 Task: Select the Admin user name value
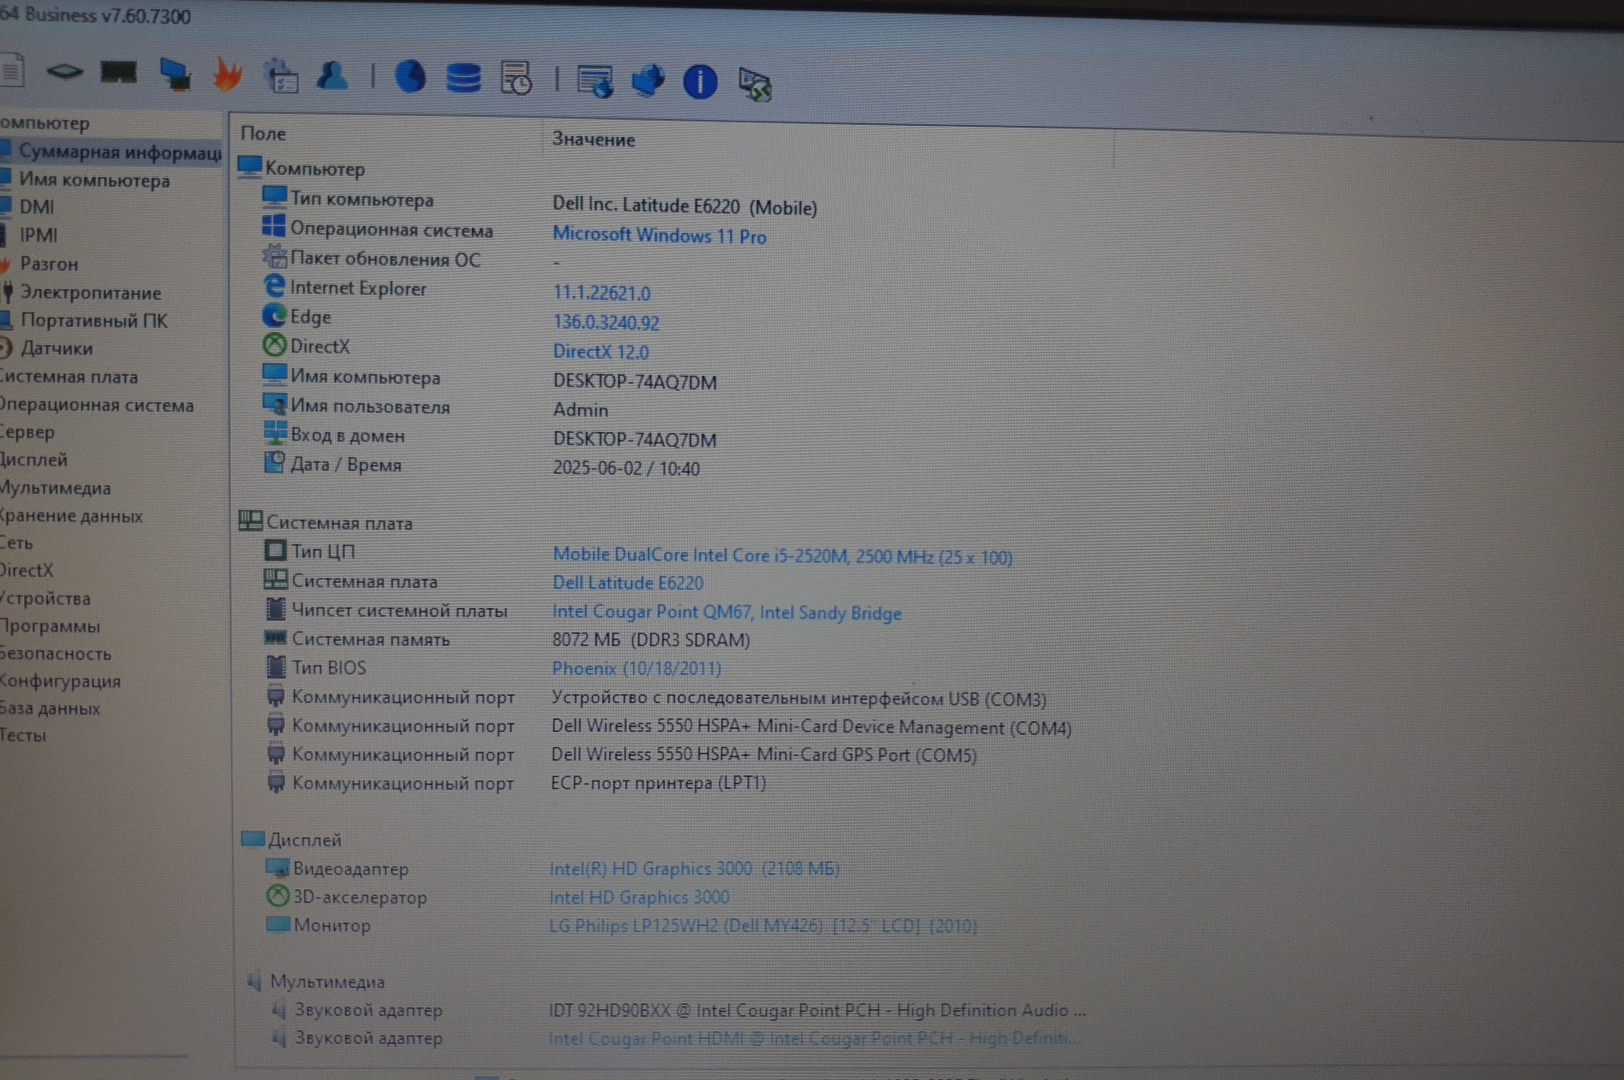580,410
